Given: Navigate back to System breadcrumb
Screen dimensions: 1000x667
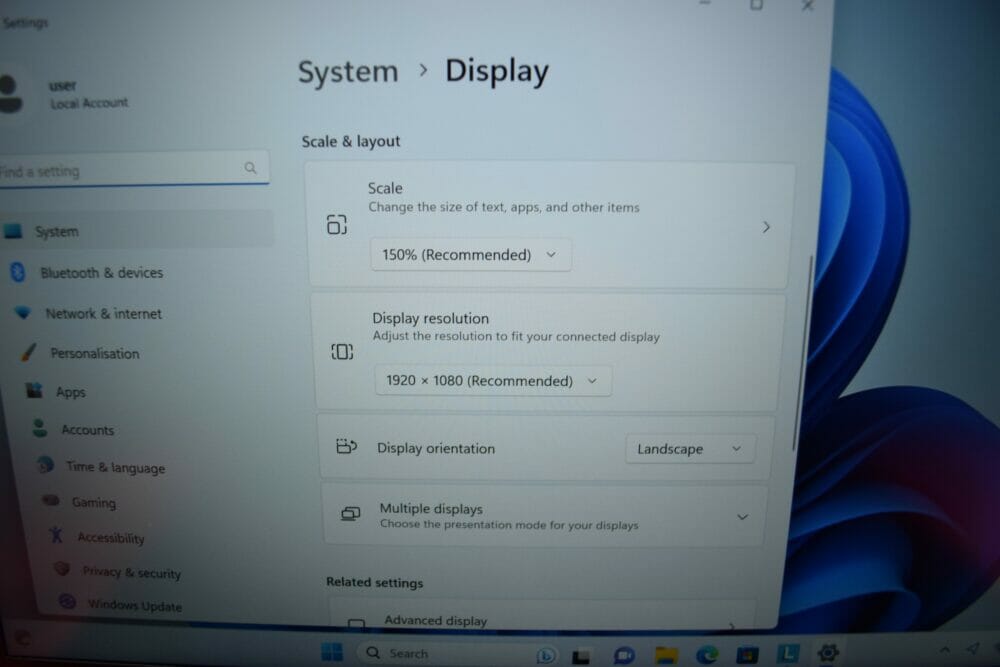Looking at the screenshot, I should pyautogui.click(x=348, y=71).
